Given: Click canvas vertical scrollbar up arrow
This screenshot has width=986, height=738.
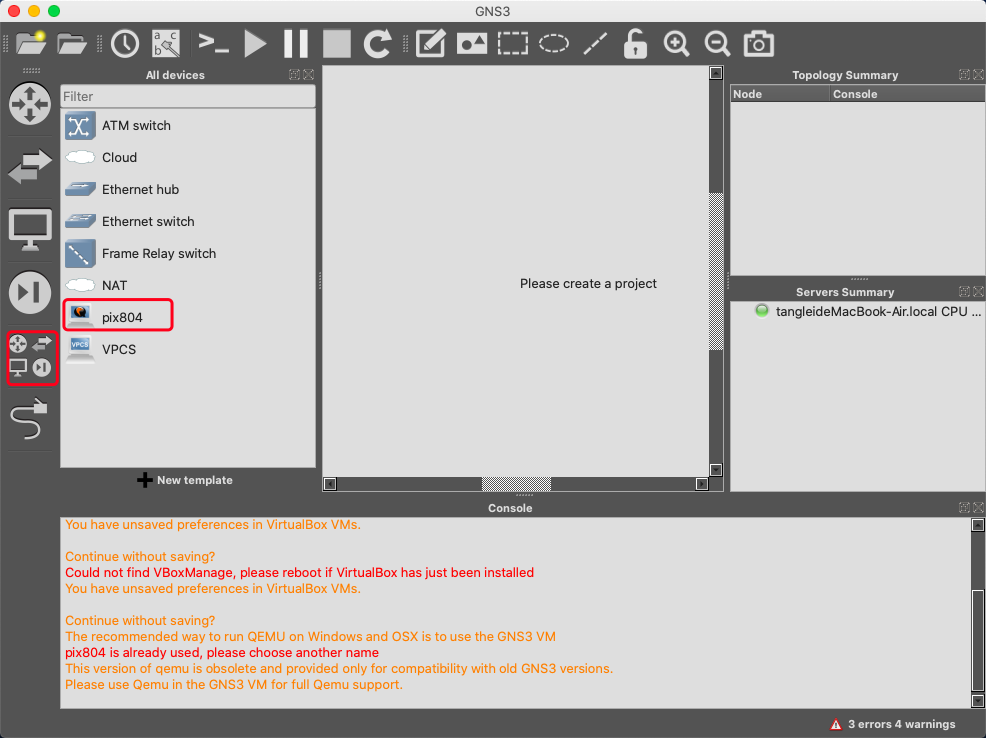Looking at the screenshot, I should (716, 73).
